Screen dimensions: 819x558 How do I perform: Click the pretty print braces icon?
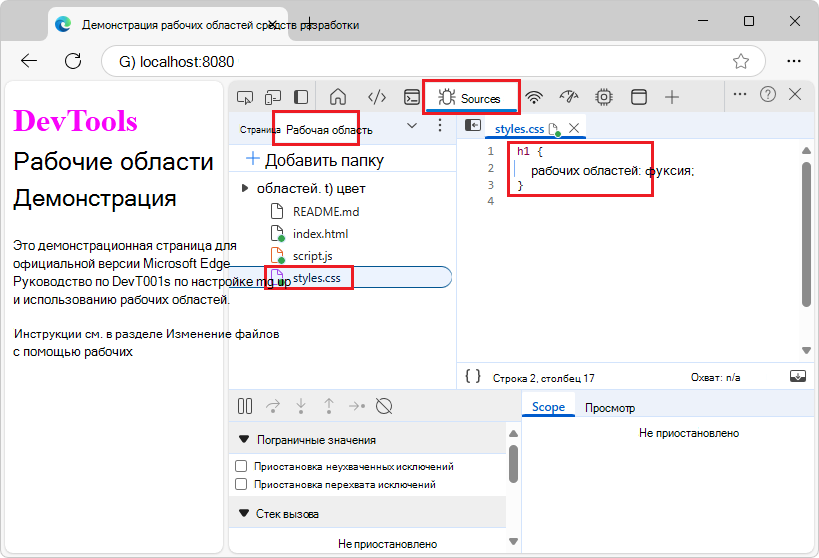[x=473, y=376]
